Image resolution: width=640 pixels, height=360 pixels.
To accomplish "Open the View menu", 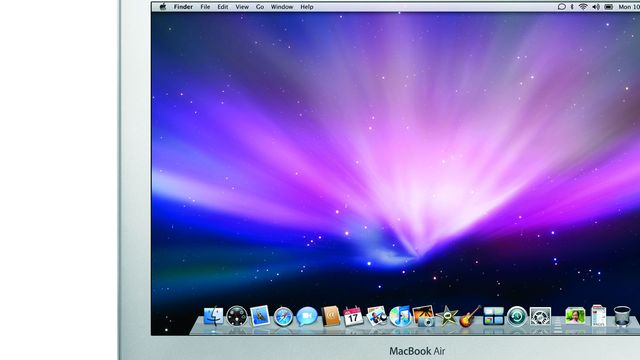I will [x=242, y=7].
